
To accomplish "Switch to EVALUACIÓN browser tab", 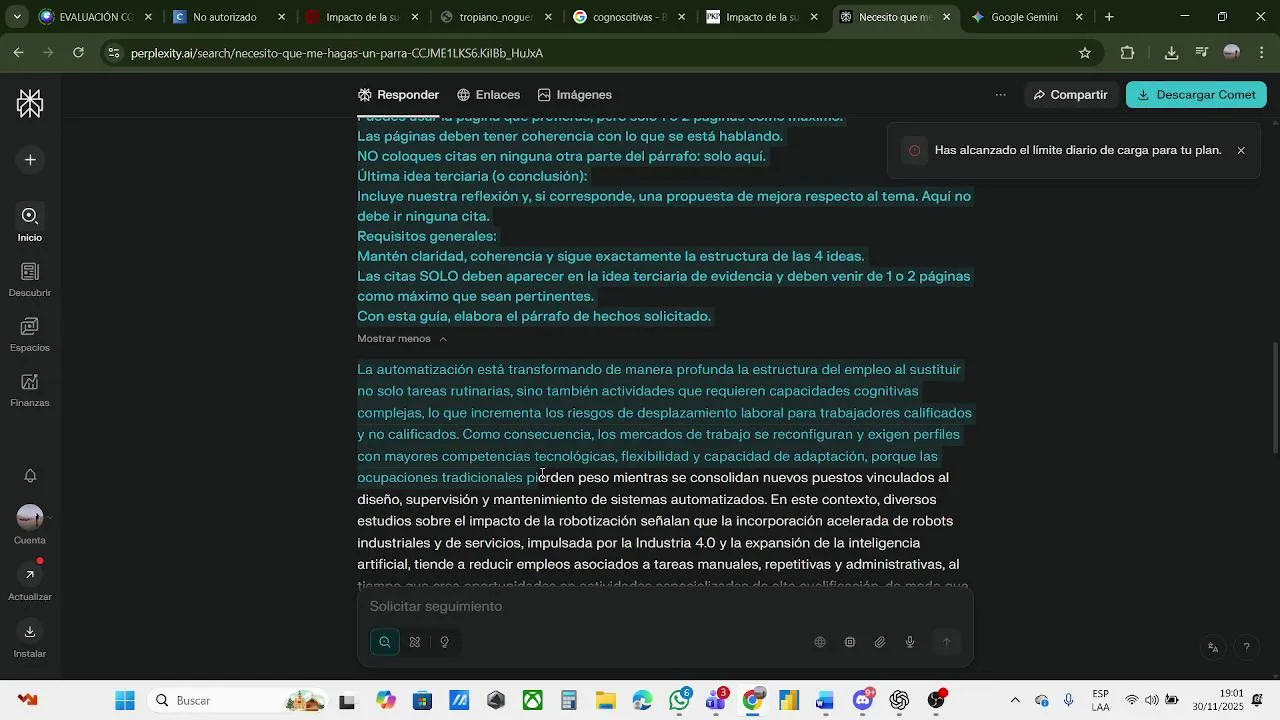I will (x=96, y=17).
